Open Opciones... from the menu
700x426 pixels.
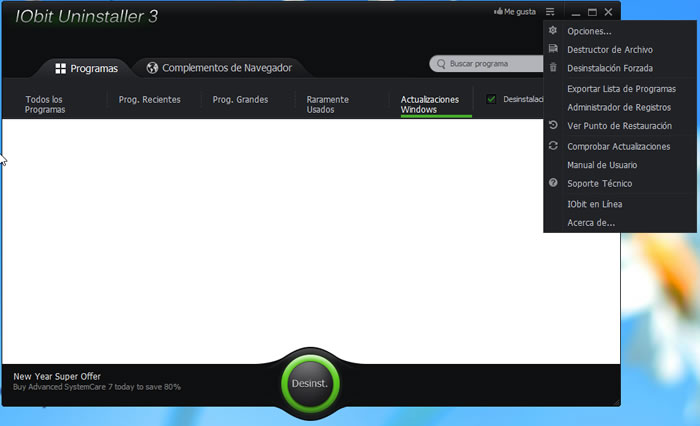(589, 31)
